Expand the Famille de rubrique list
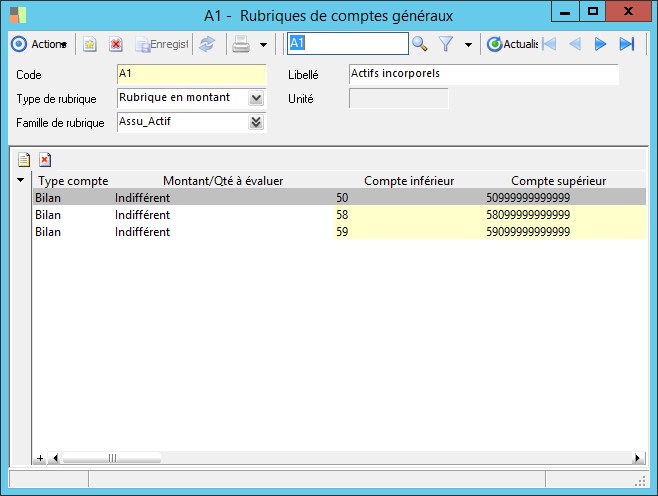658x496 pixels. 256,122
